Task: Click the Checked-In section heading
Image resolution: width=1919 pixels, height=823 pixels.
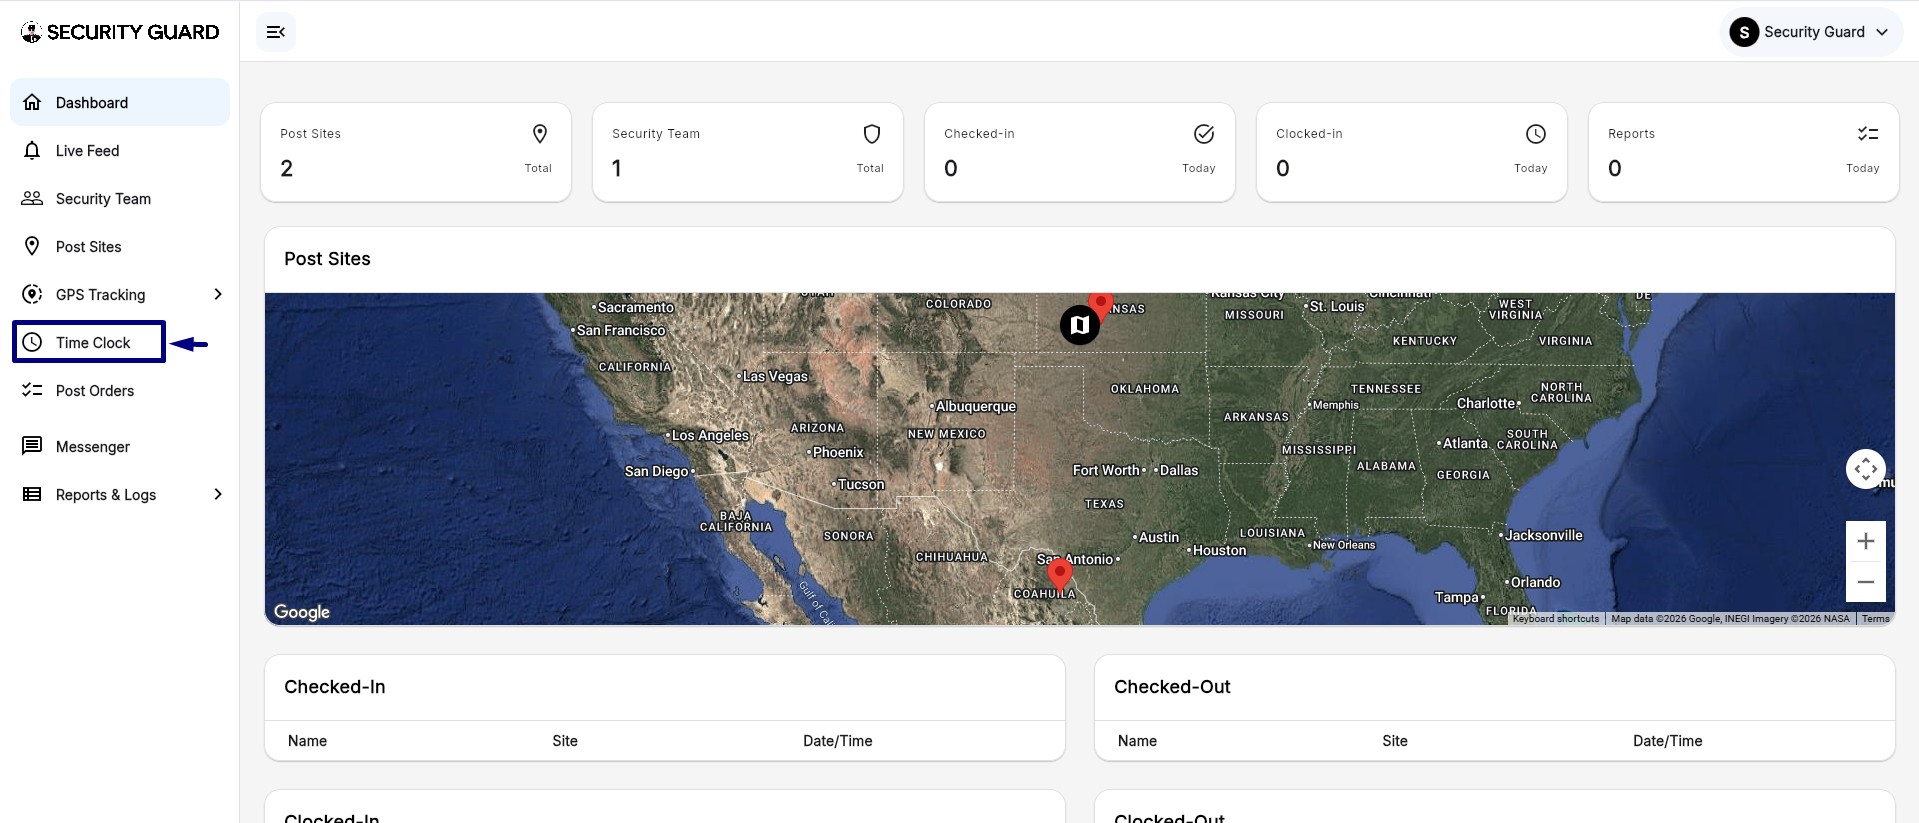Action: (x=335, y=687)
